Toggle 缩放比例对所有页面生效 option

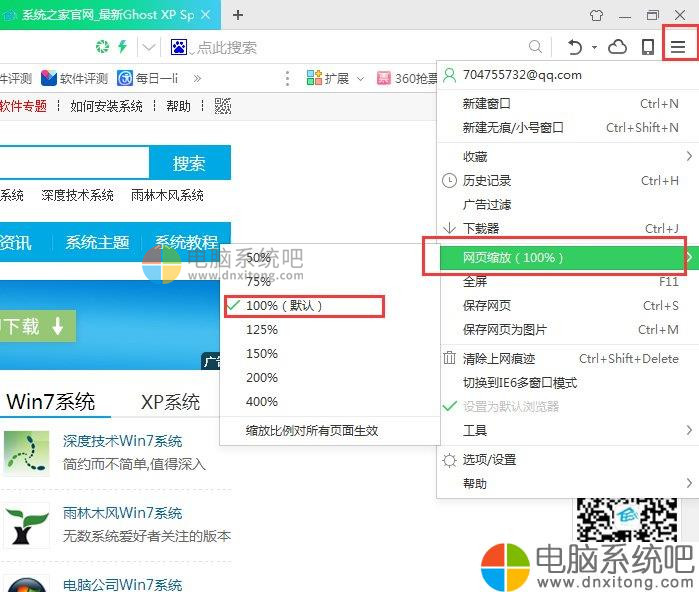click(x=330, y=431)
